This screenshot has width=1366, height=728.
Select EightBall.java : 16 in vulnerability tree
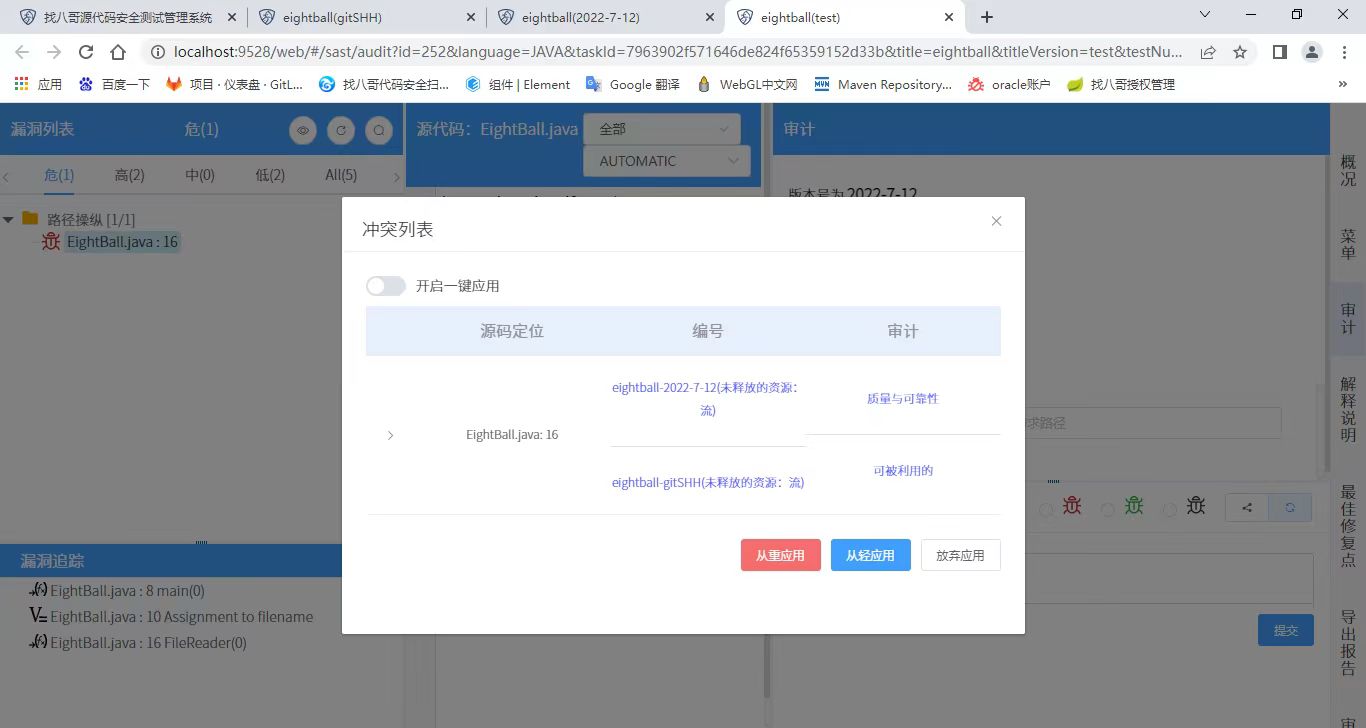click(x=122, y=242)
